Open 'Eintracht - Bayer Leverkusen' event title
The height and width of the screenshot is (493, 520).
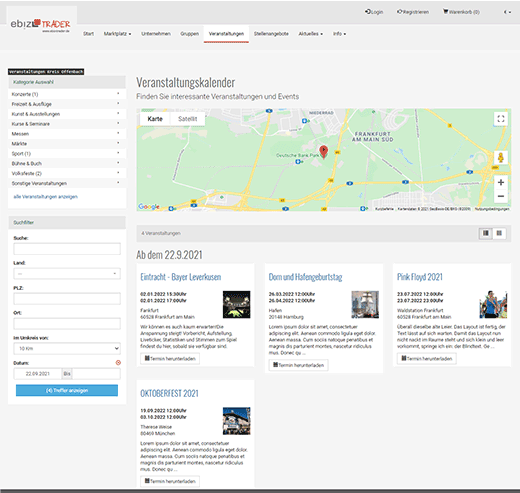coord(181,277)
